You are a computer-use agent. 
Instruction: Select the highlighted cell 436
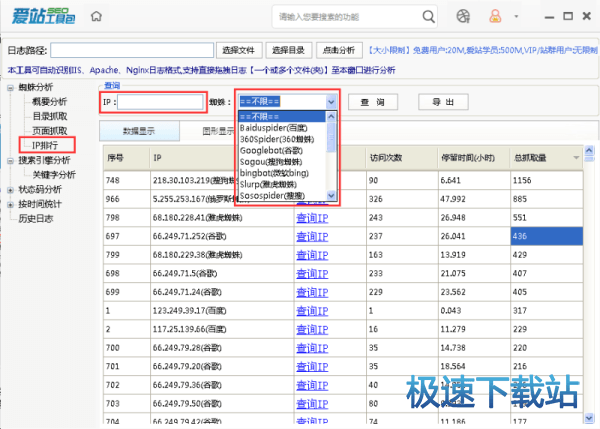pyautogui.click(x=546, y=237)
